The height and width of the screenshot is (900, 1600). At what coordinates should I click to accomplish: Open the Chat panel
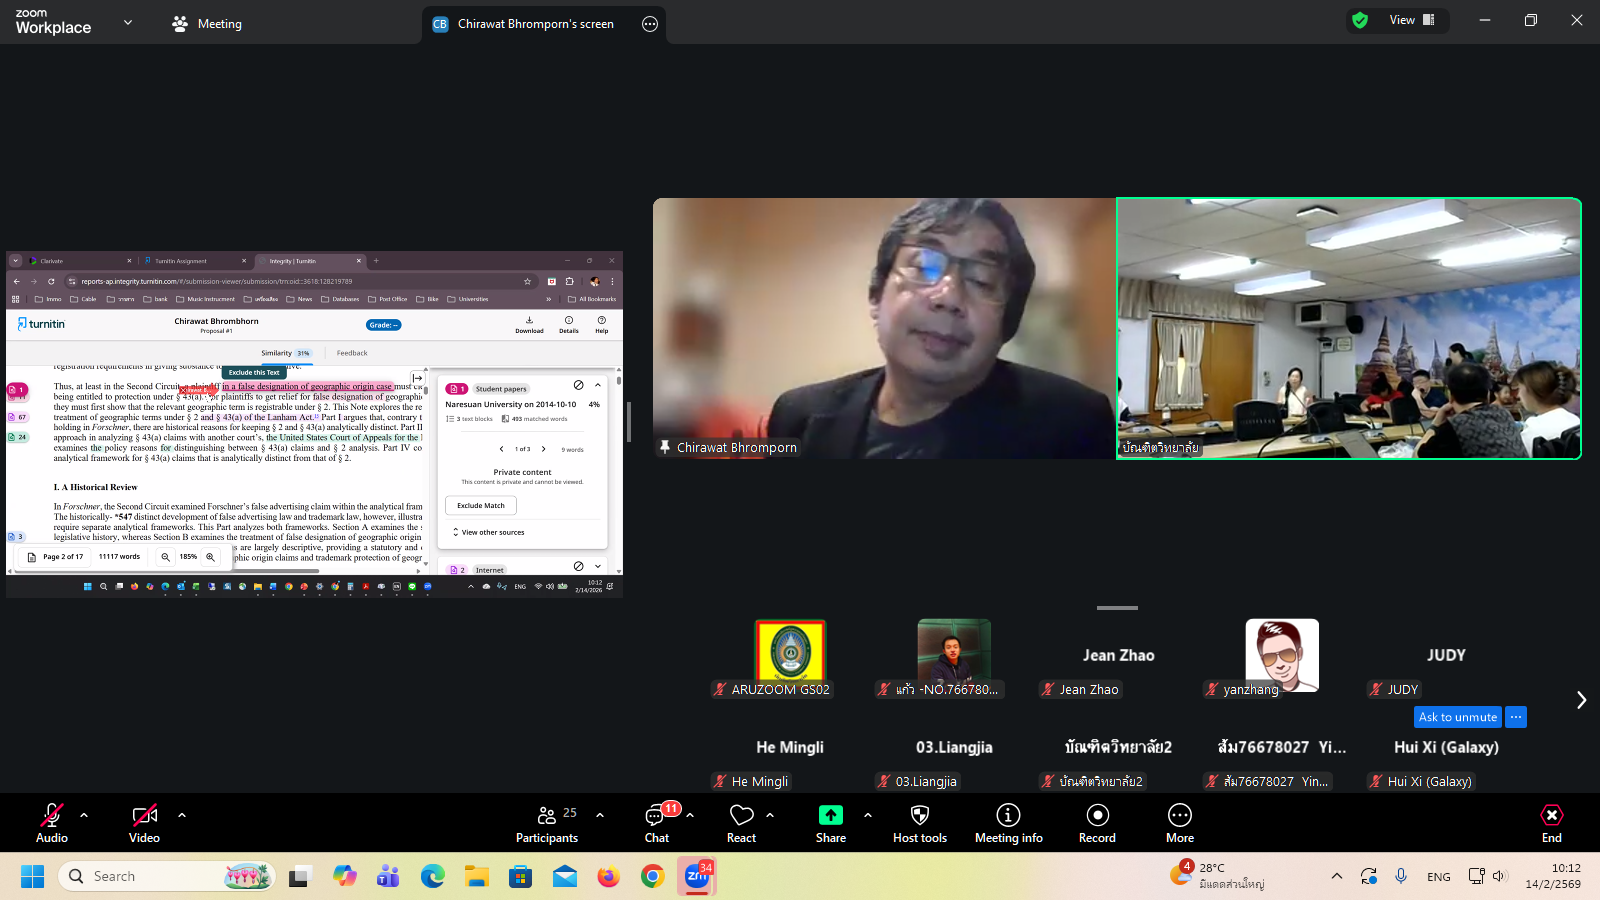pos(657,822)
